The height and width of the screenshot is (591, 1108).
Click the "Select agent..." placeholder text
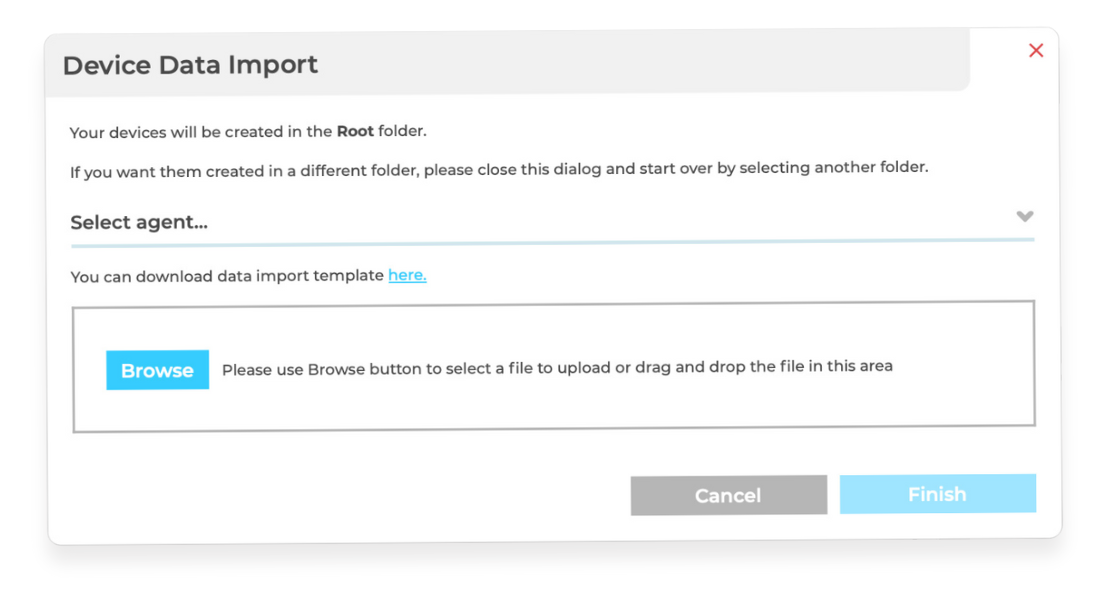point(139,222)
